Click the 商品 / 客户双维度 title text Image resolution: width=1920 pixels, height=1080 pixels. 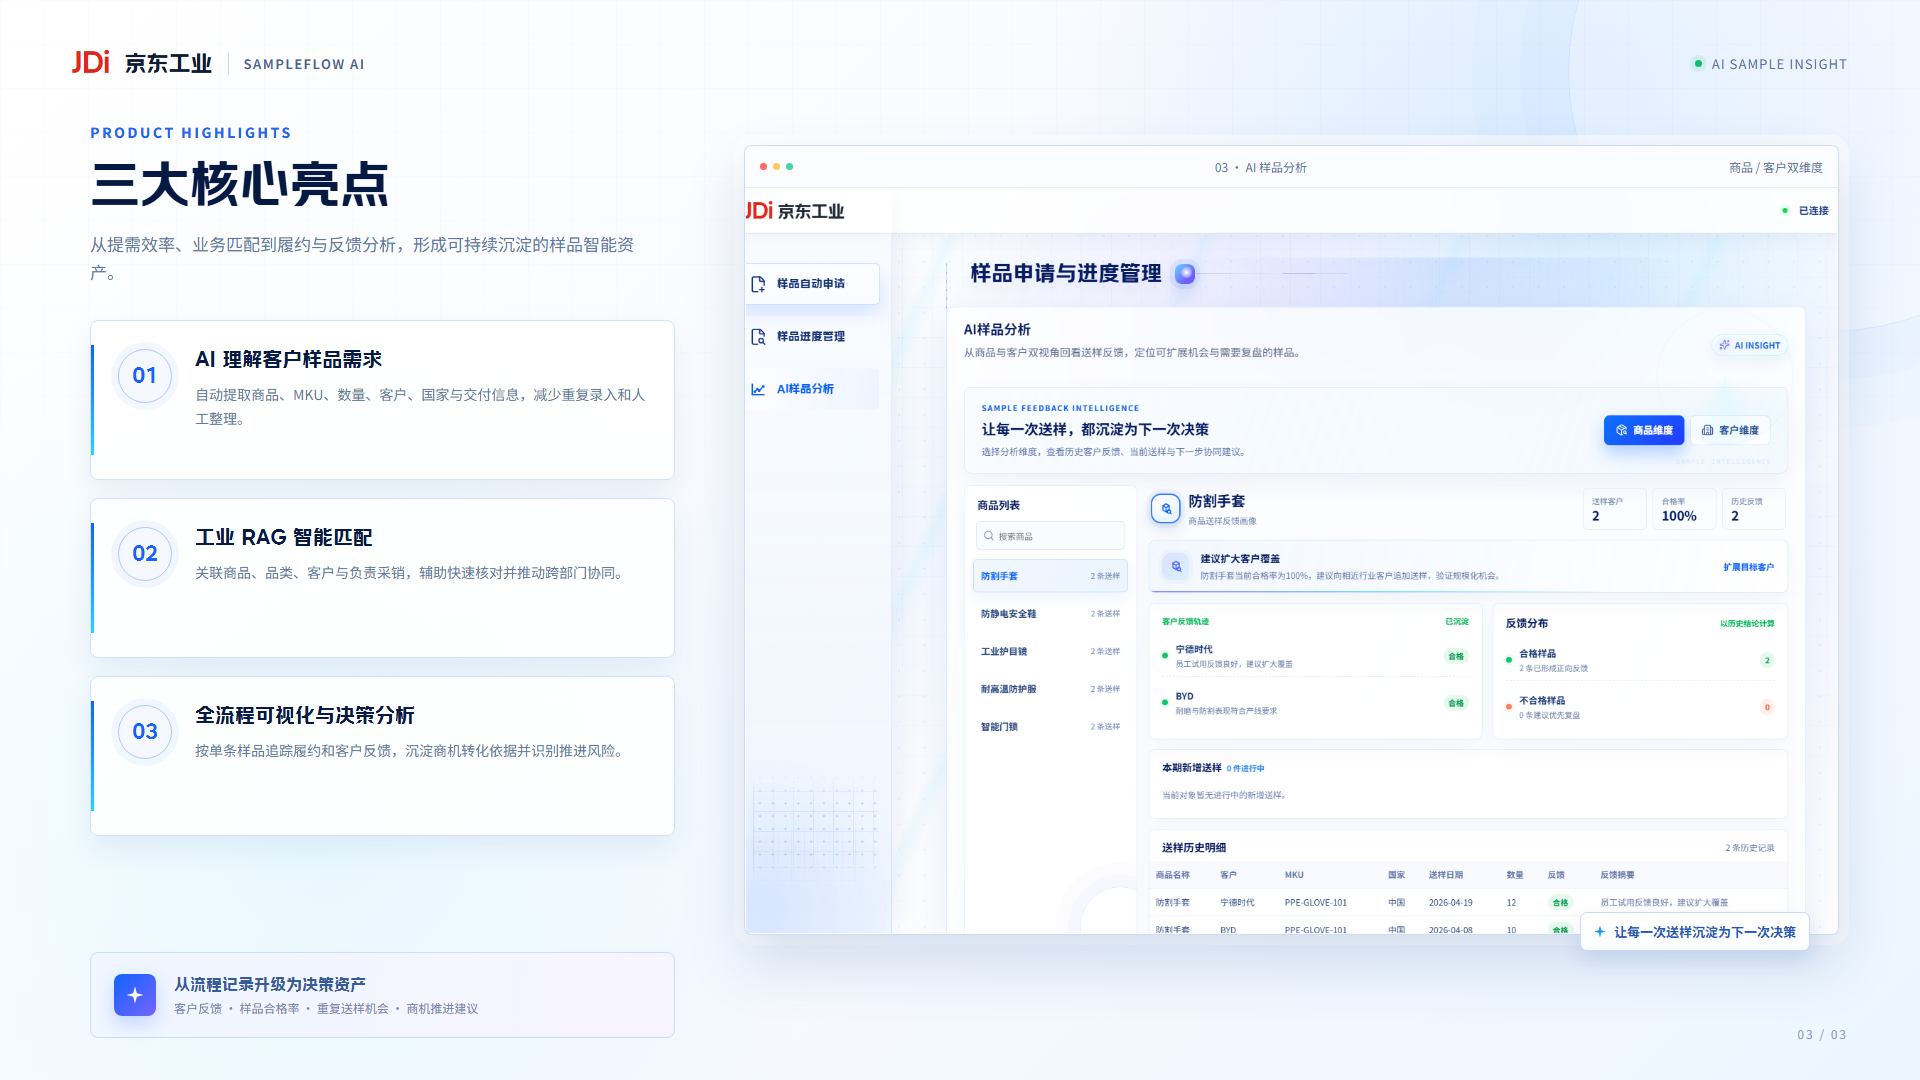point(1776,168)
